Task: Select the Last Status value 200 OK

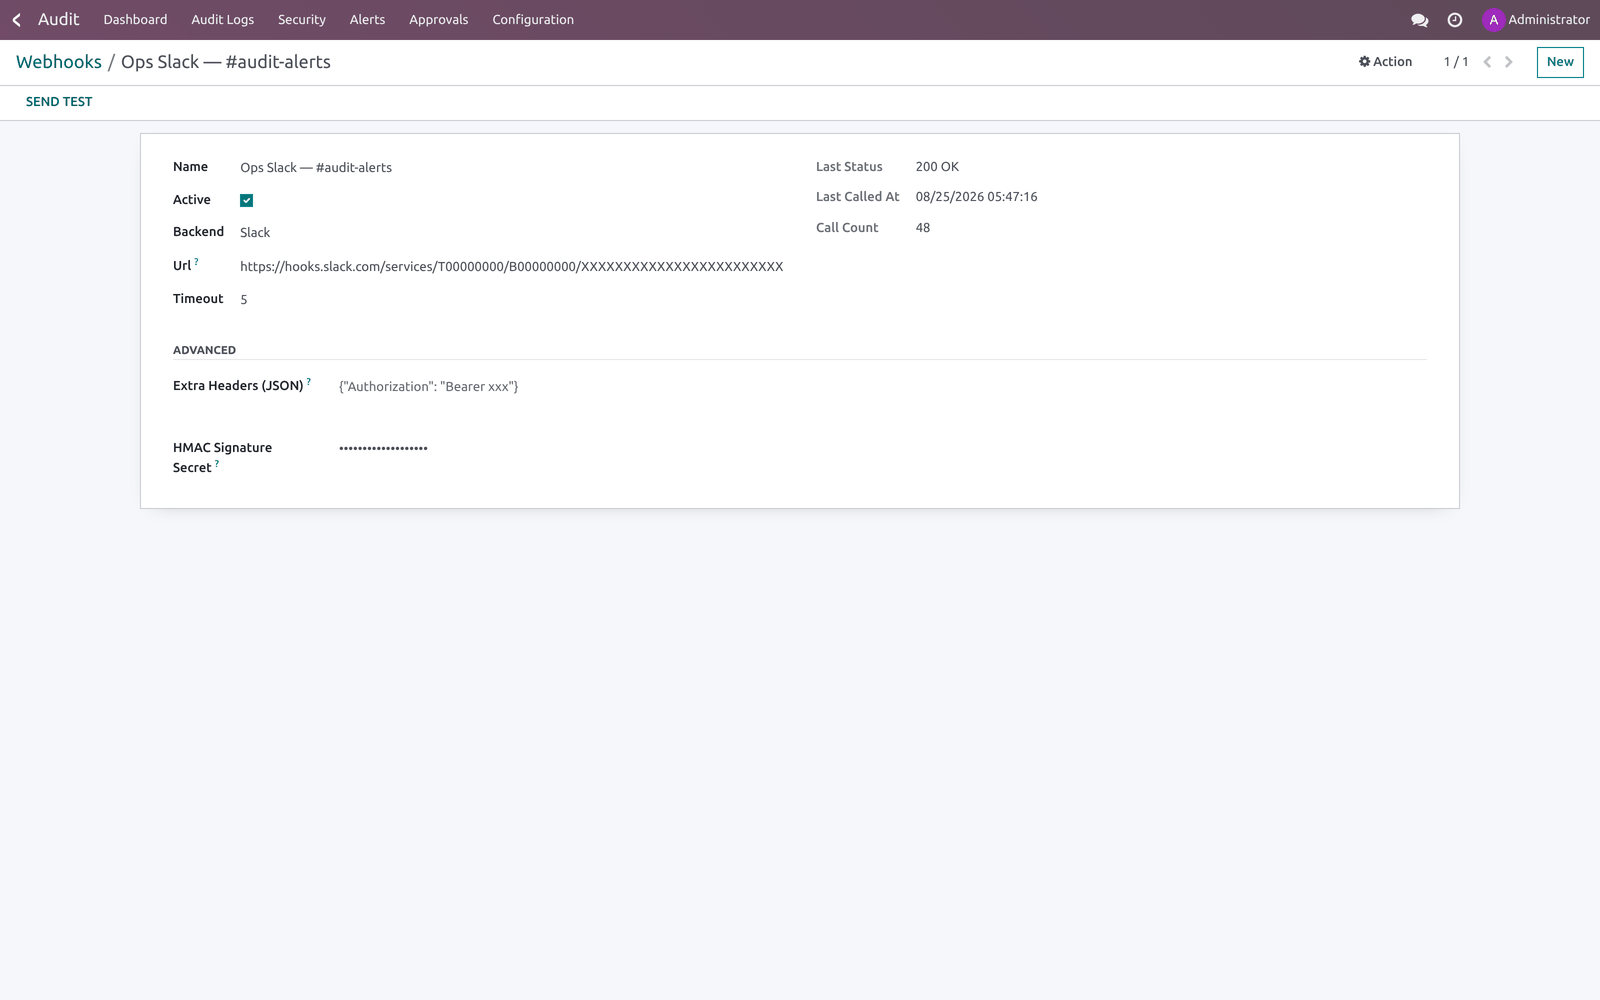Action: coord(937,167)
